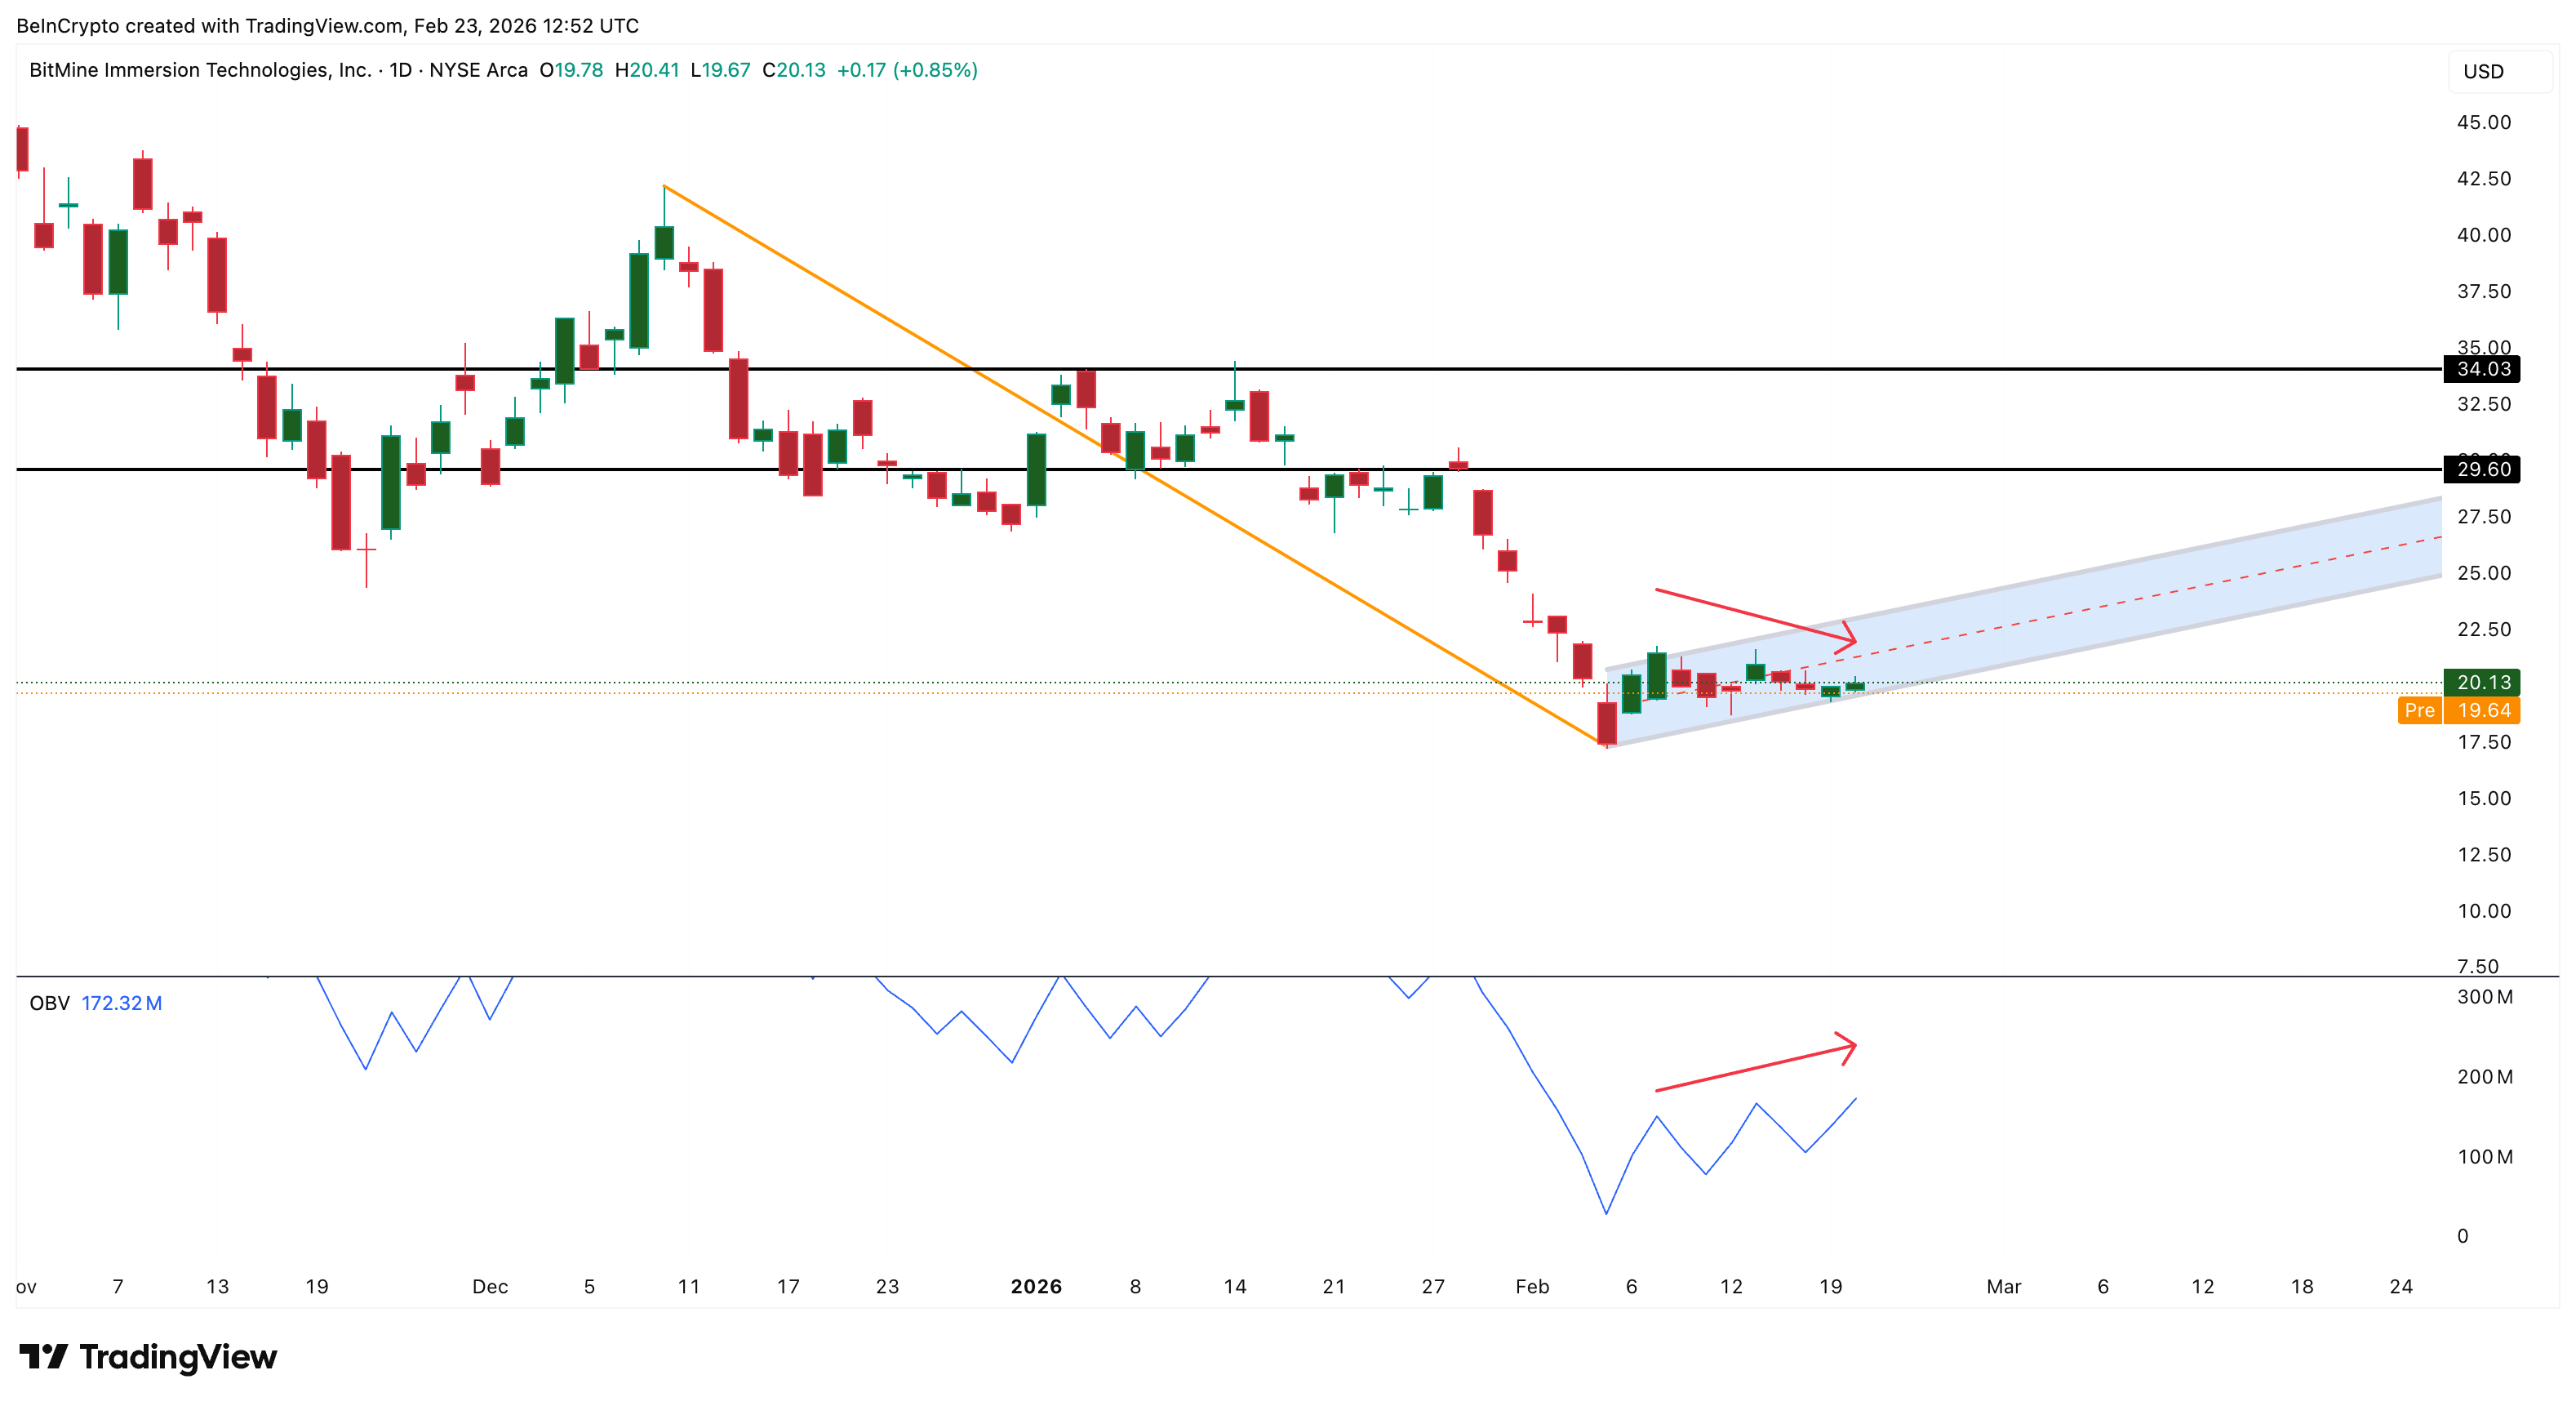The width and height of the screenshot is (2576, 1406).
Task: Click the orange Pre market badge
Action: (x=2419, y=710)
